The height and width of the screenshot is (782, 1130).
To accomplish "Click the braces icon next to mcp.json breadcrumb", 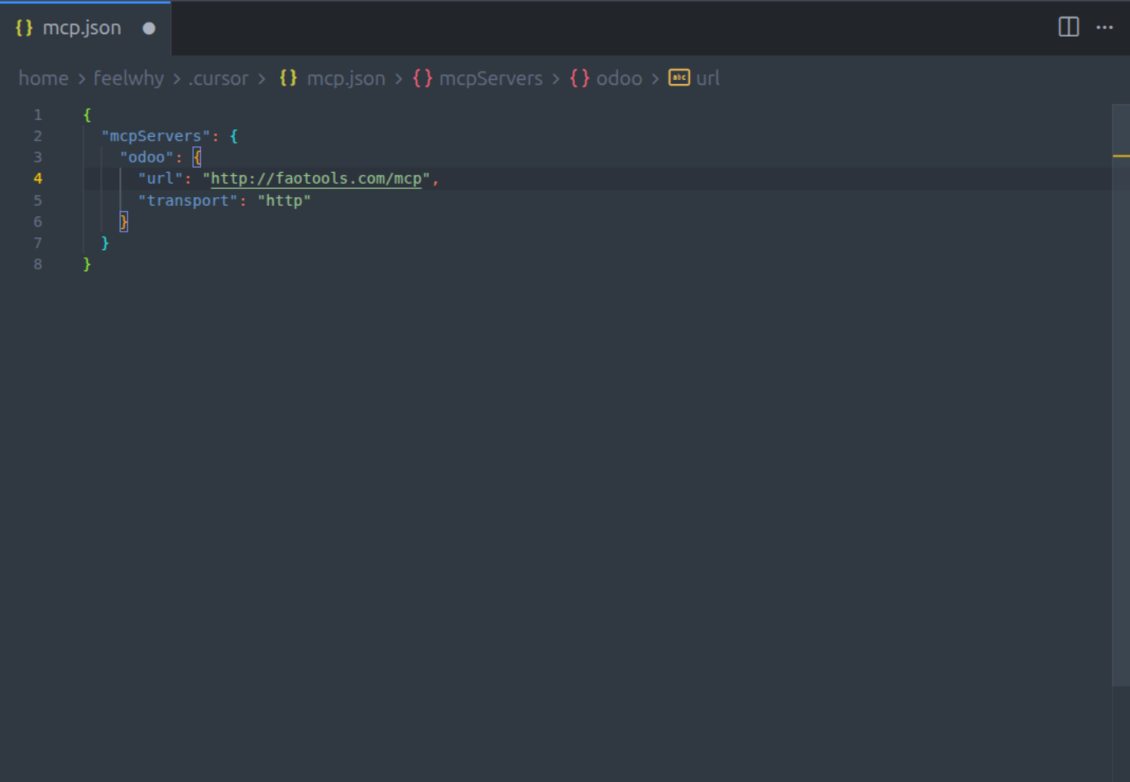I will point(287,78).
